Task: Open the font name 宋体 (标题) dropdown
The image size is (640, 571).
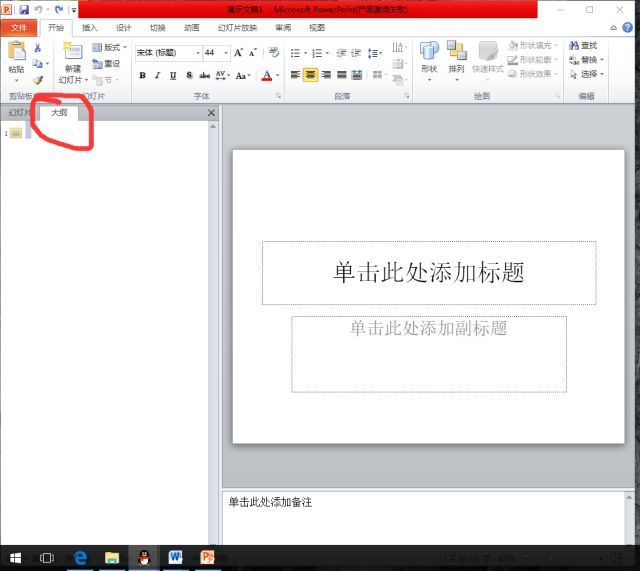Action: pyautogui.click(x=198, y=53)
